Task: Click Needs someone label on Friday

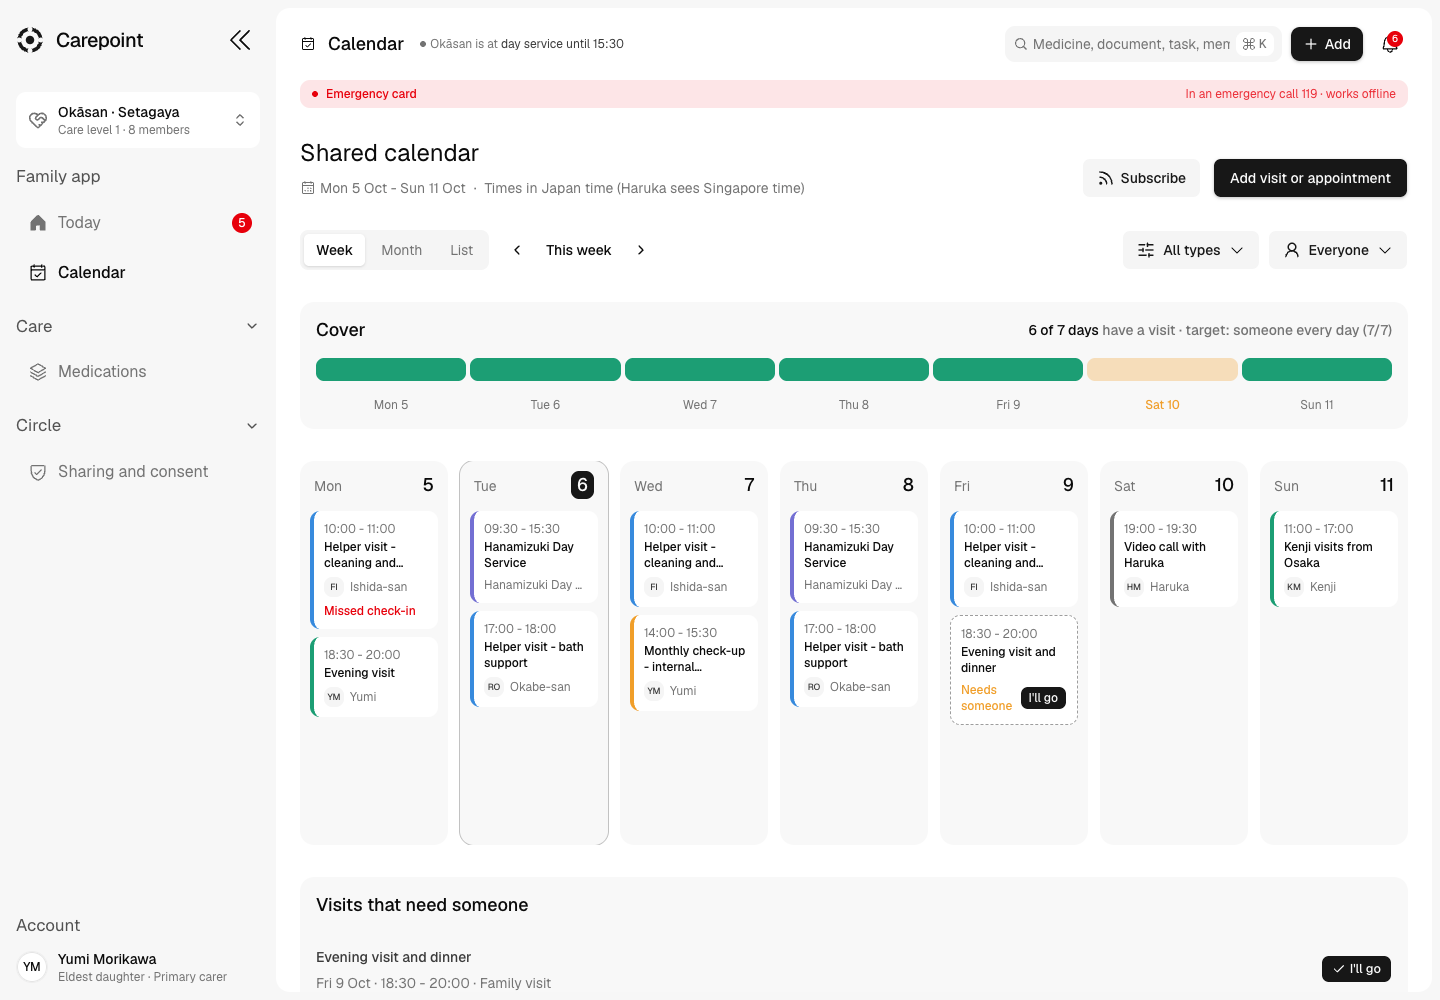Action: click(x=986, y=698)
